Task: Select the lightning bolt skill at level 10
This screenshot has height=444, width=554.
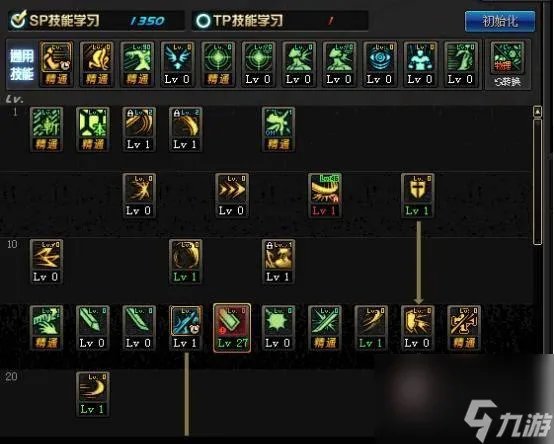Action: coord(46,261)
